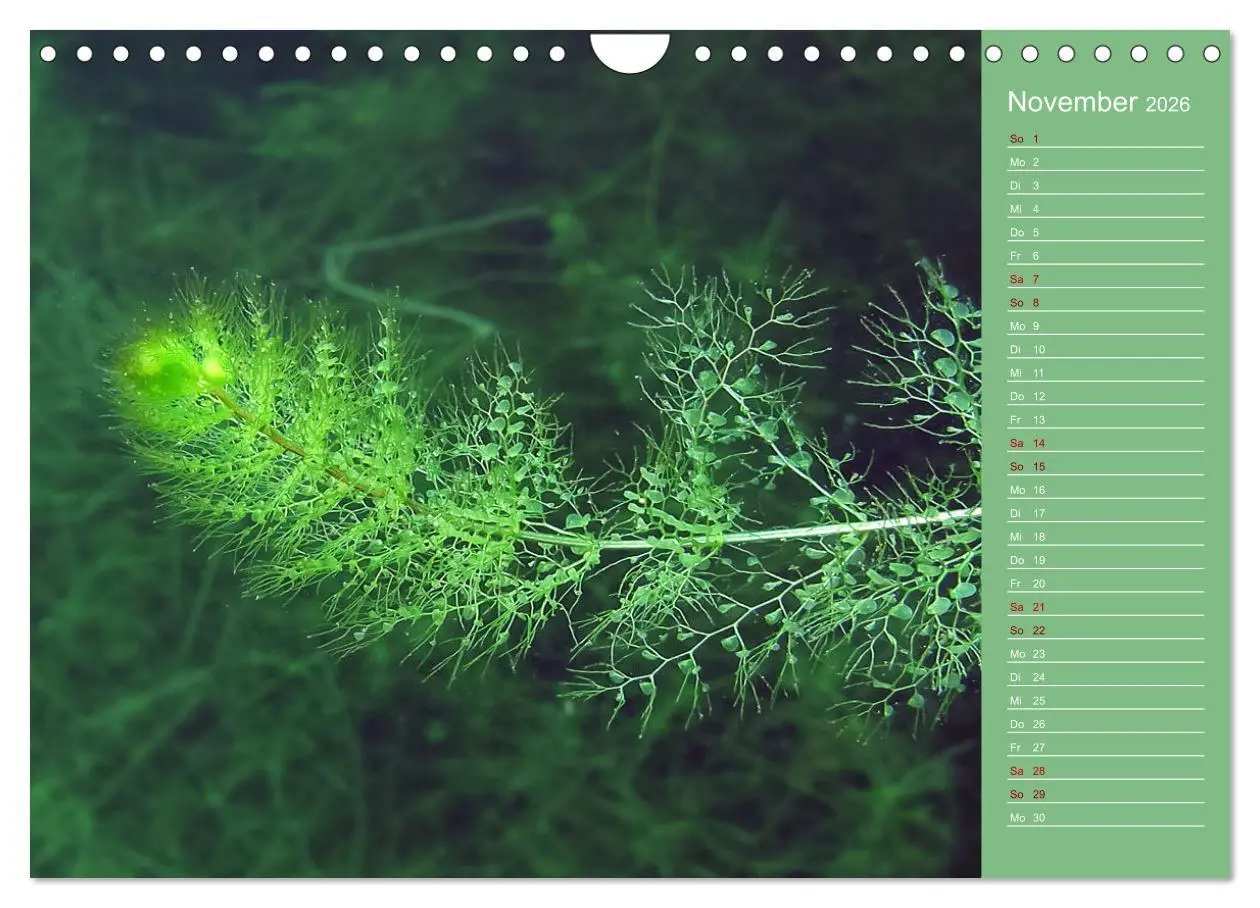Click calendar row Sa 21
The width and height of the screenshot is (1260, 908).
tap(1105, 607)
